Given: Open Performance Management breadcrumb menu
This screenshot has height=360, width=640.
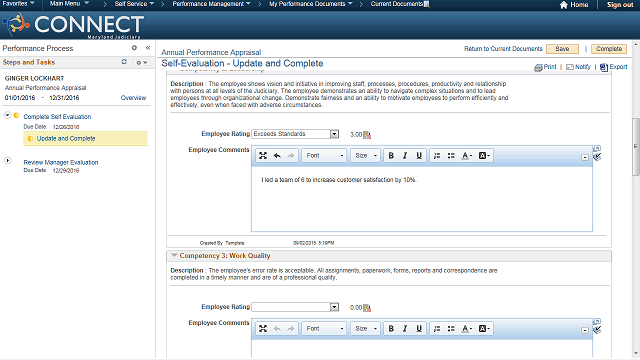Looking at the screenshot, I should click(x=211, y=4).
